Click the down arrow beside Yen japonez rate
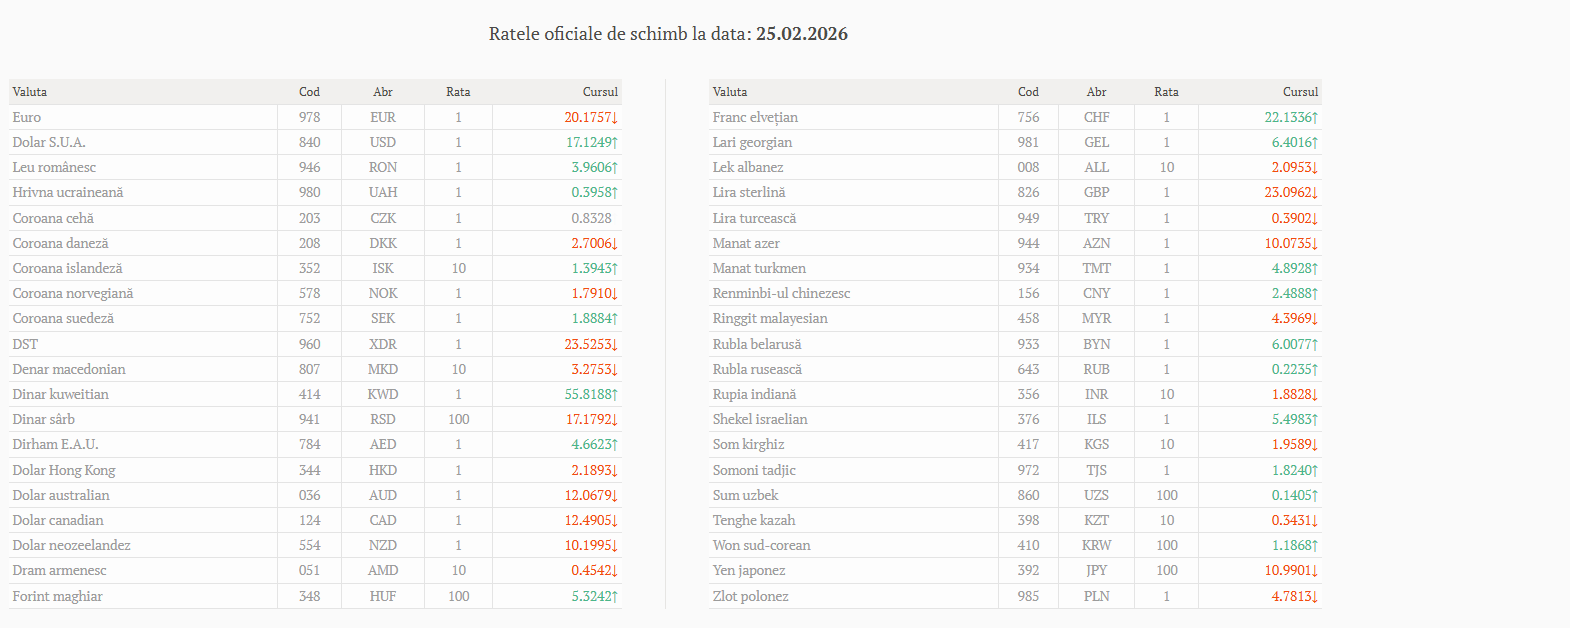Viewport: 1570px width, 628px height. (1315, 571)
